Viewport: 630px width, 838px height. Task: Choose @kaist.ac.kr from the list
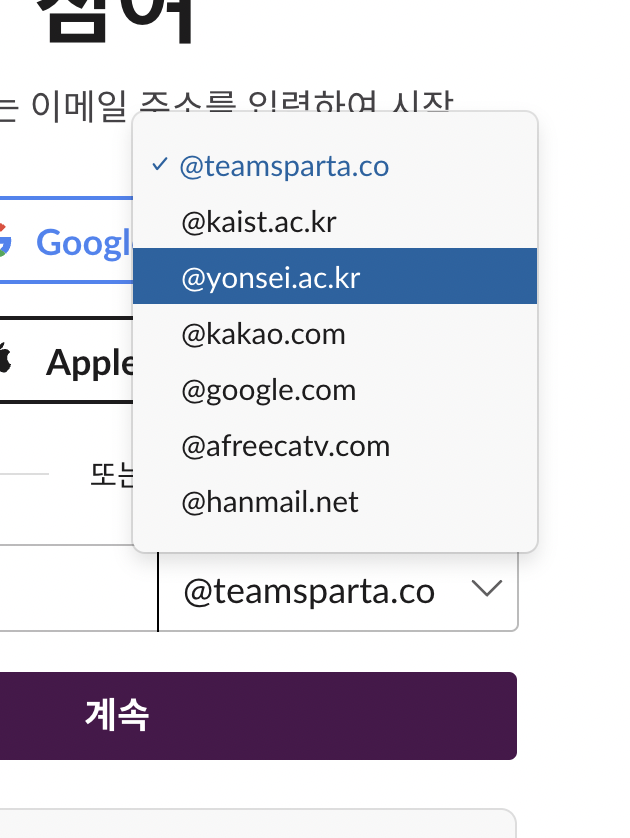coord(335,222)
